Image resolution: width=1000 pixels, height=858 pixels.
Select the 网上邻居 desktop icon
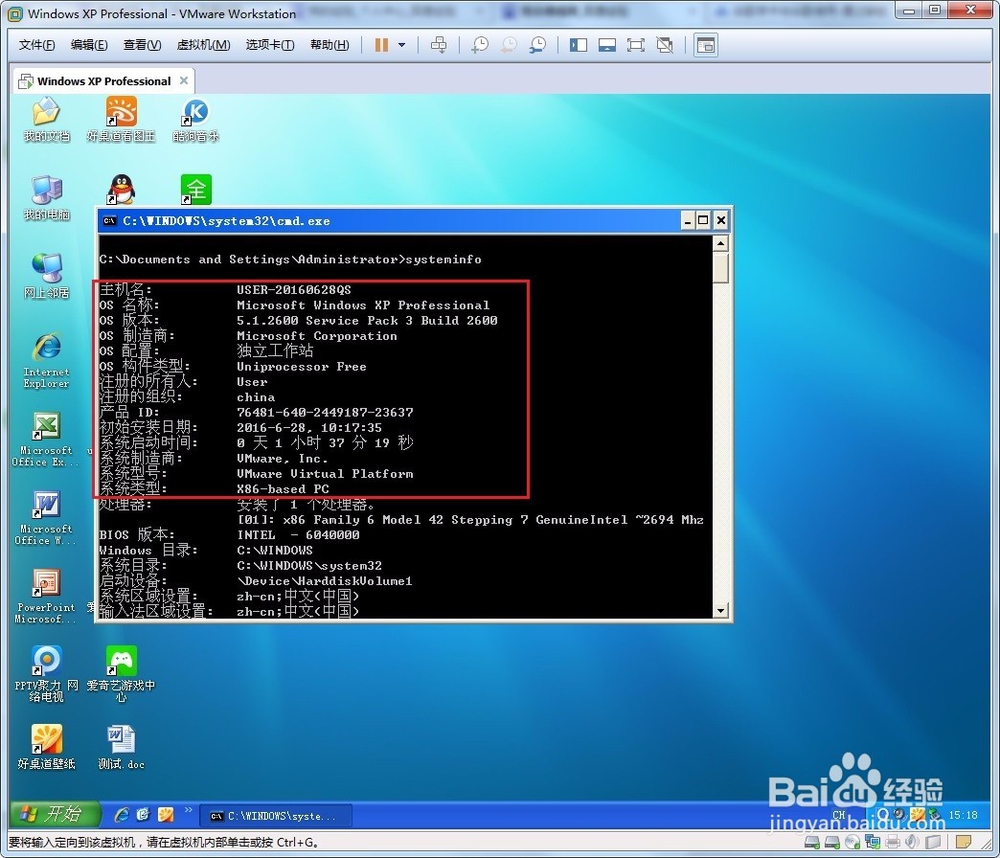point(46,276)
